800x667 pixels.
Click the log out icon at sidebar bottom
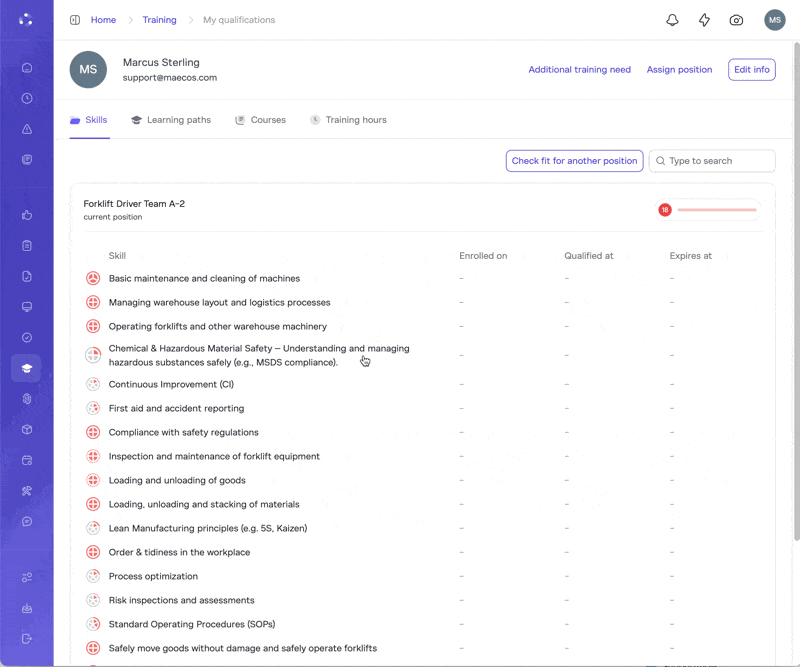27,638
